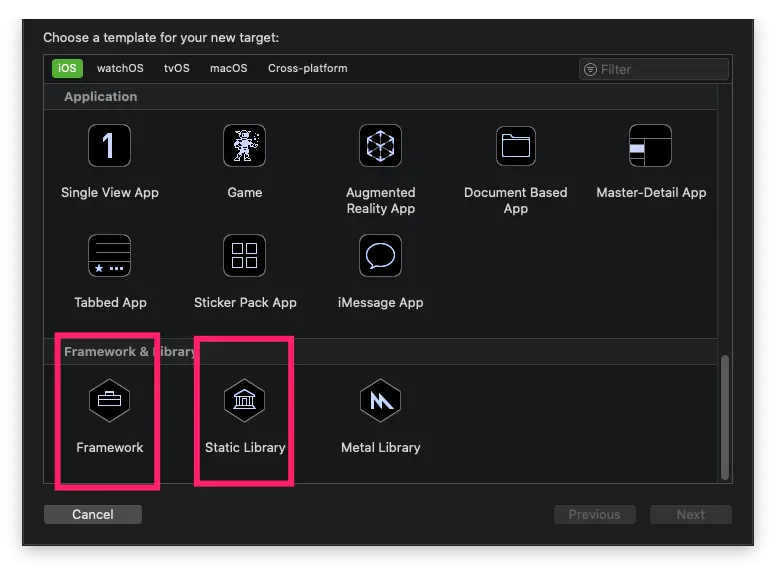776x572 pixels.
Task: Select the Single View App template icon
Action: point(109,145)
